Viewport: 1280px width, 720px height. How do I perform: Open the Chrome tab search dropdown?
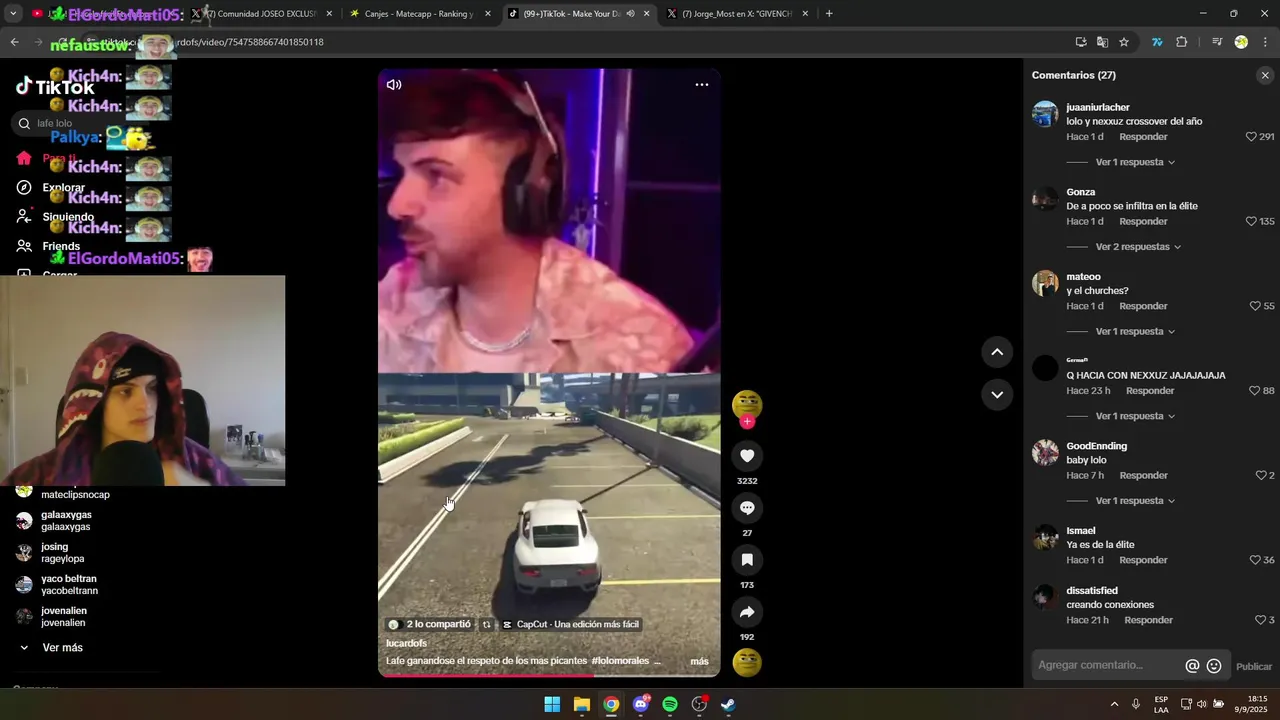pos(13,14)
